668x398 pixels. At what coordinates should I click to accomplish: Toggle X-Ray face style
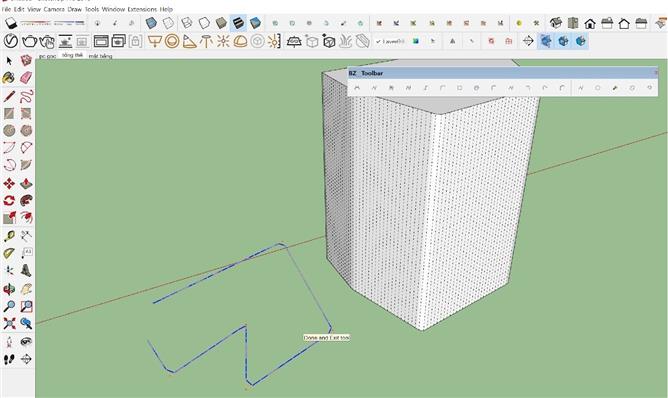151,23
